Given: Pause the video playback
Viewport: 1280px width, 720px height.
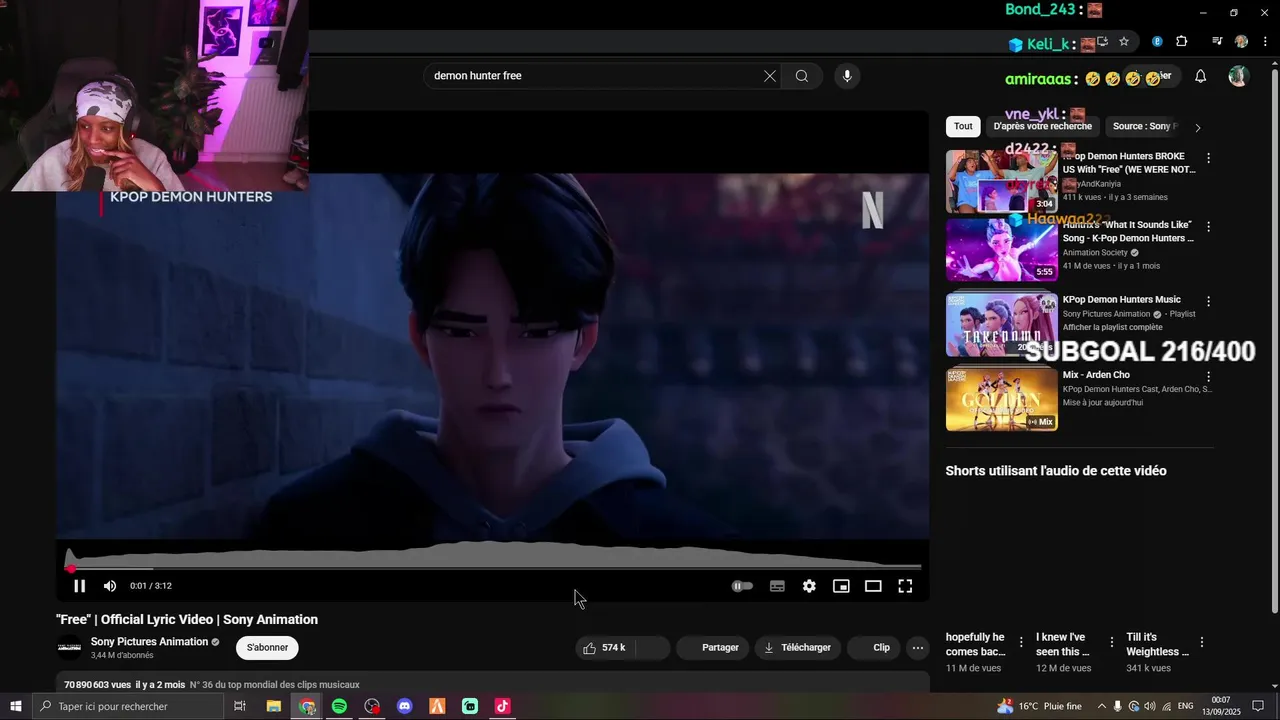Looking at the screenshot, I should (x=79, y=586).
